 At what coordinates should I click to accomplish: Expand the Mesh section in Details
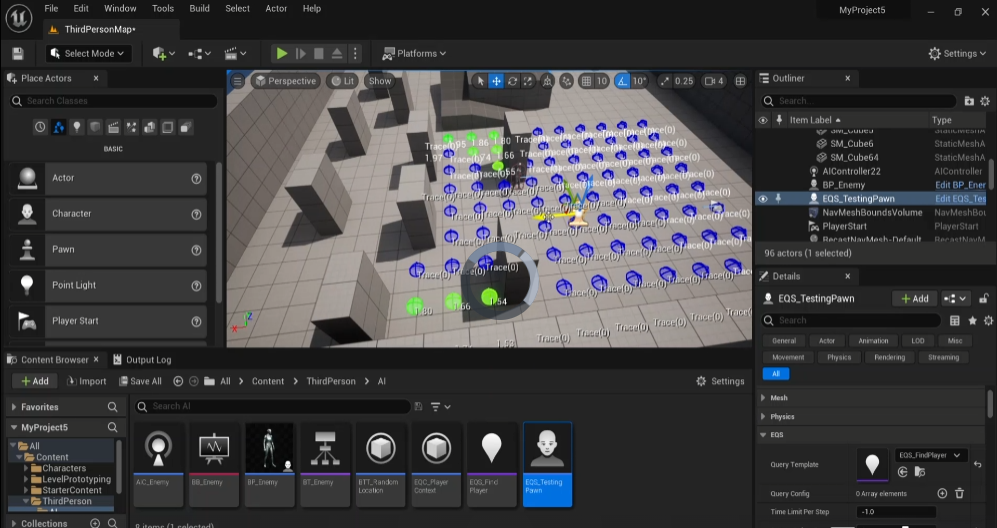point(763,398)
